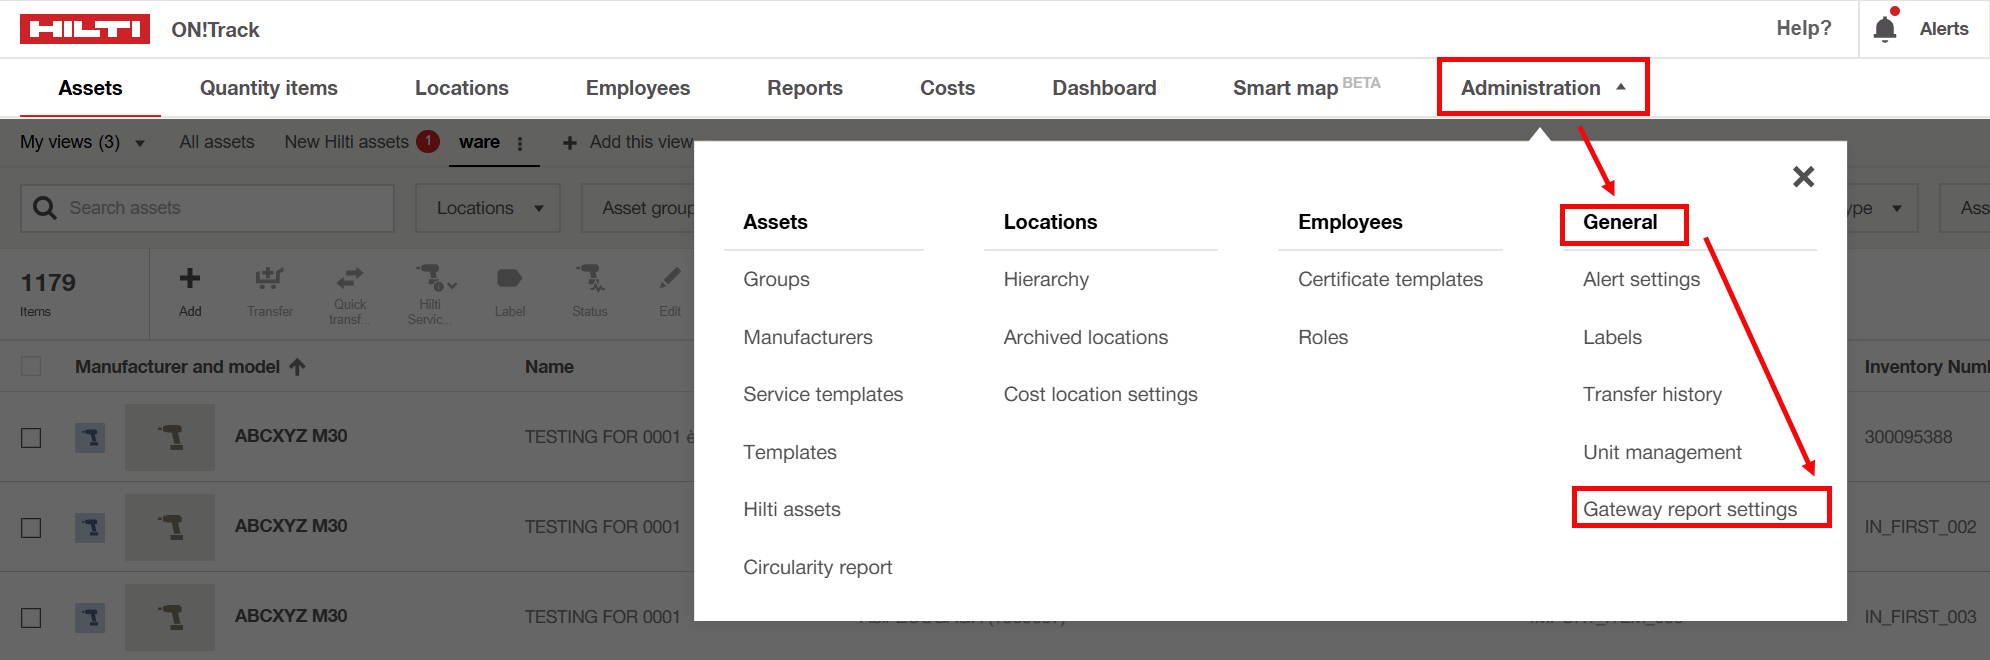Click the Label tag icon

509,279
